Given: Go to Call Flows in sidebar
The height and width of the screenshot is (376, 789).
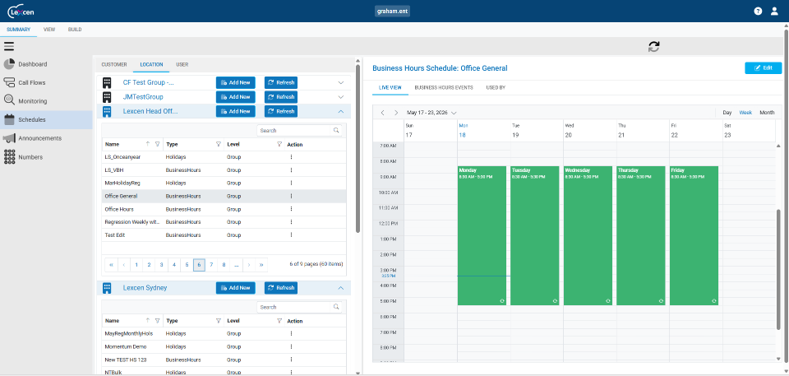Looking at the screenshot, I should [x=32, y=83].
